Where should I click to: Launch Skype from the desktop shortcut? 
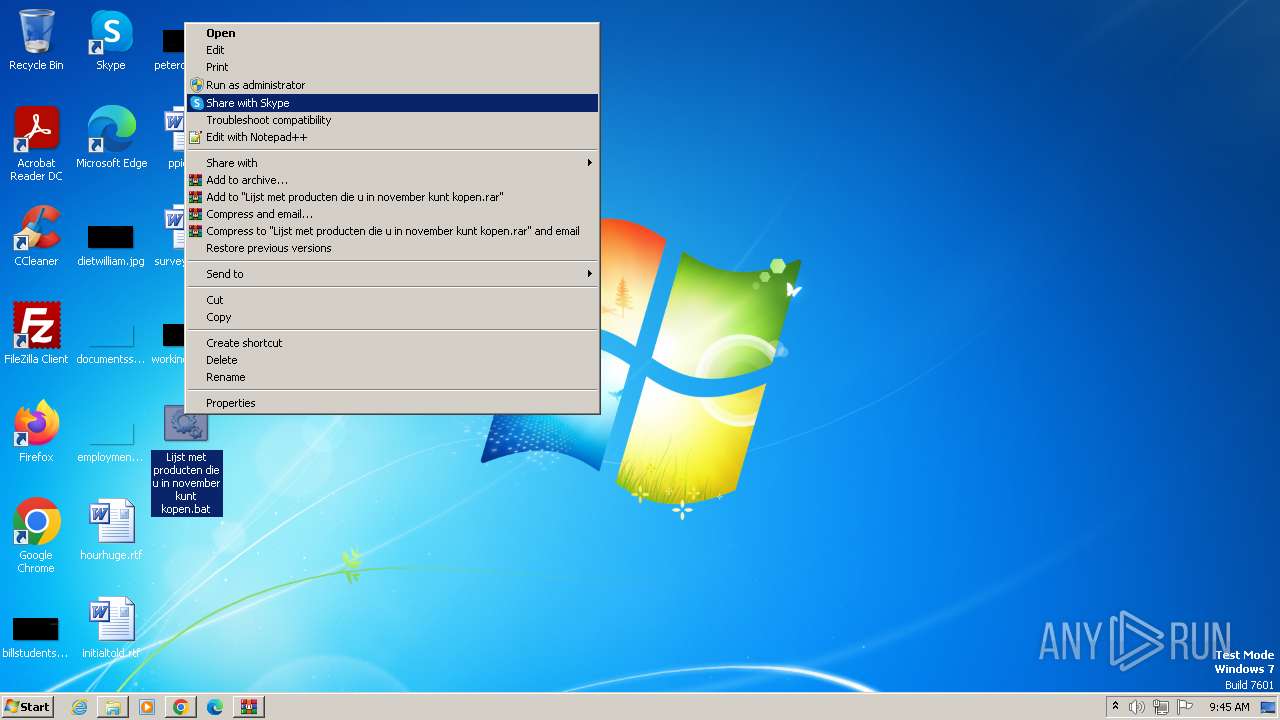(x=110, y=40)
